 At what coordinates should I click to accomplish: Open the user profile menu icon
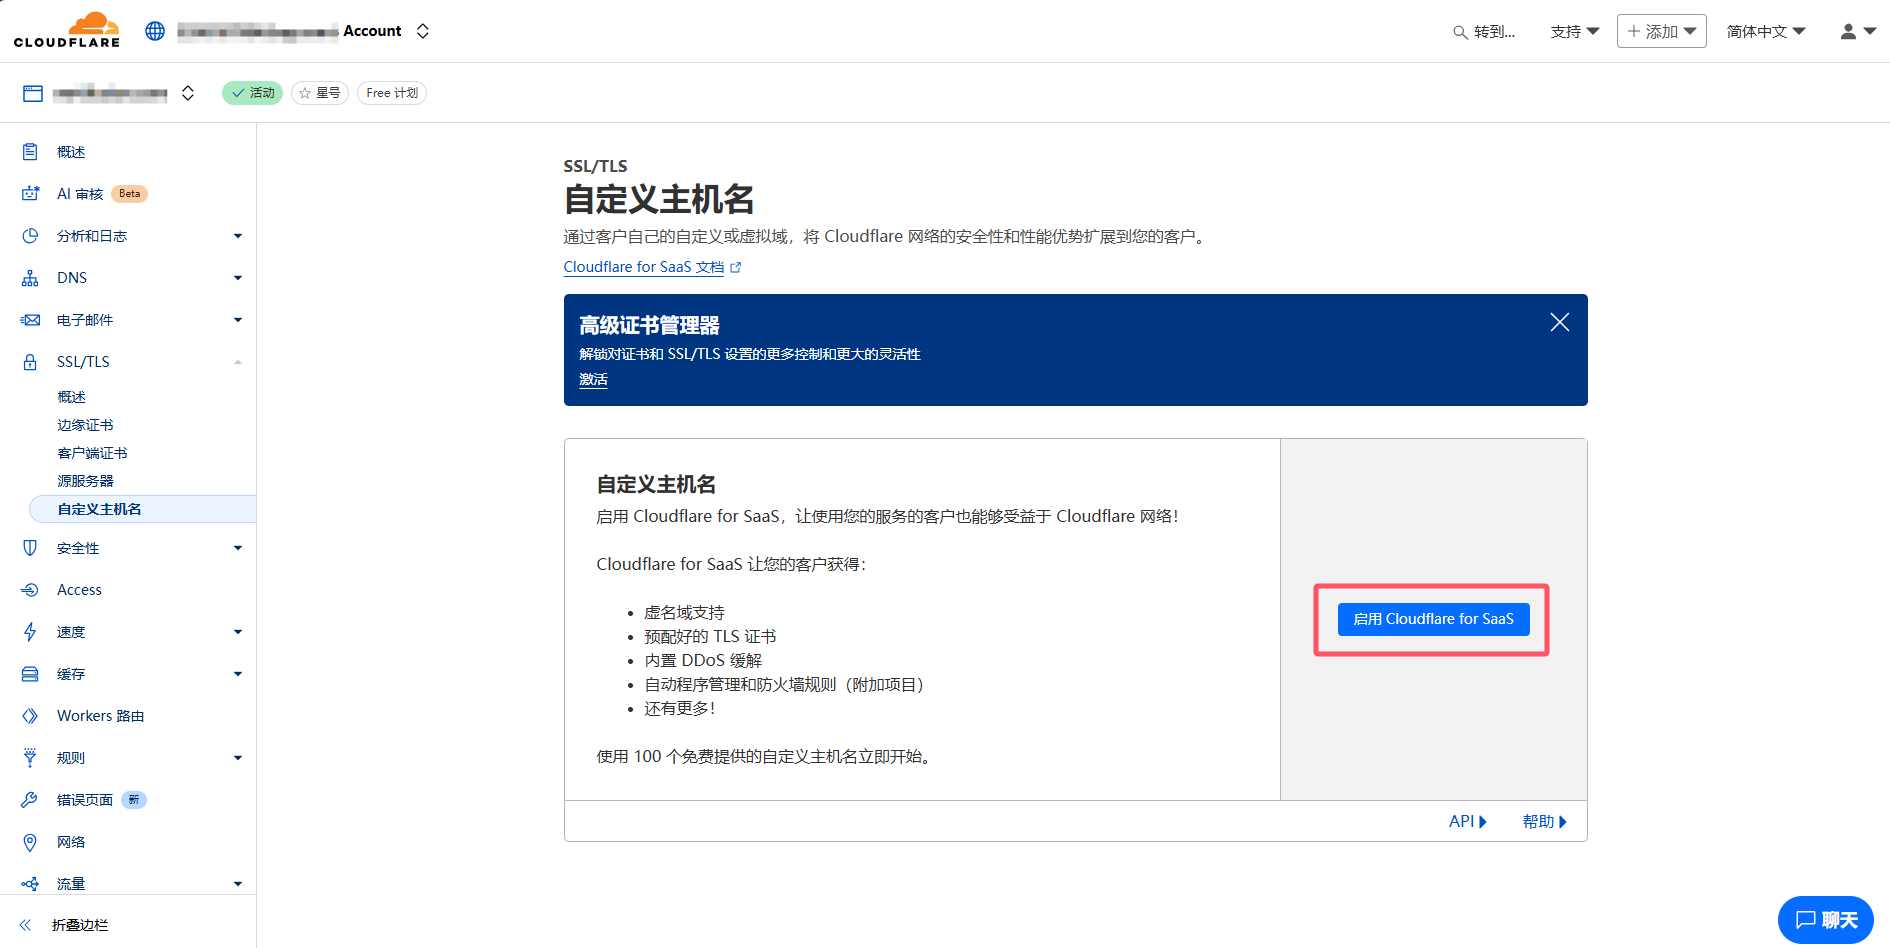coord(1858,32)
